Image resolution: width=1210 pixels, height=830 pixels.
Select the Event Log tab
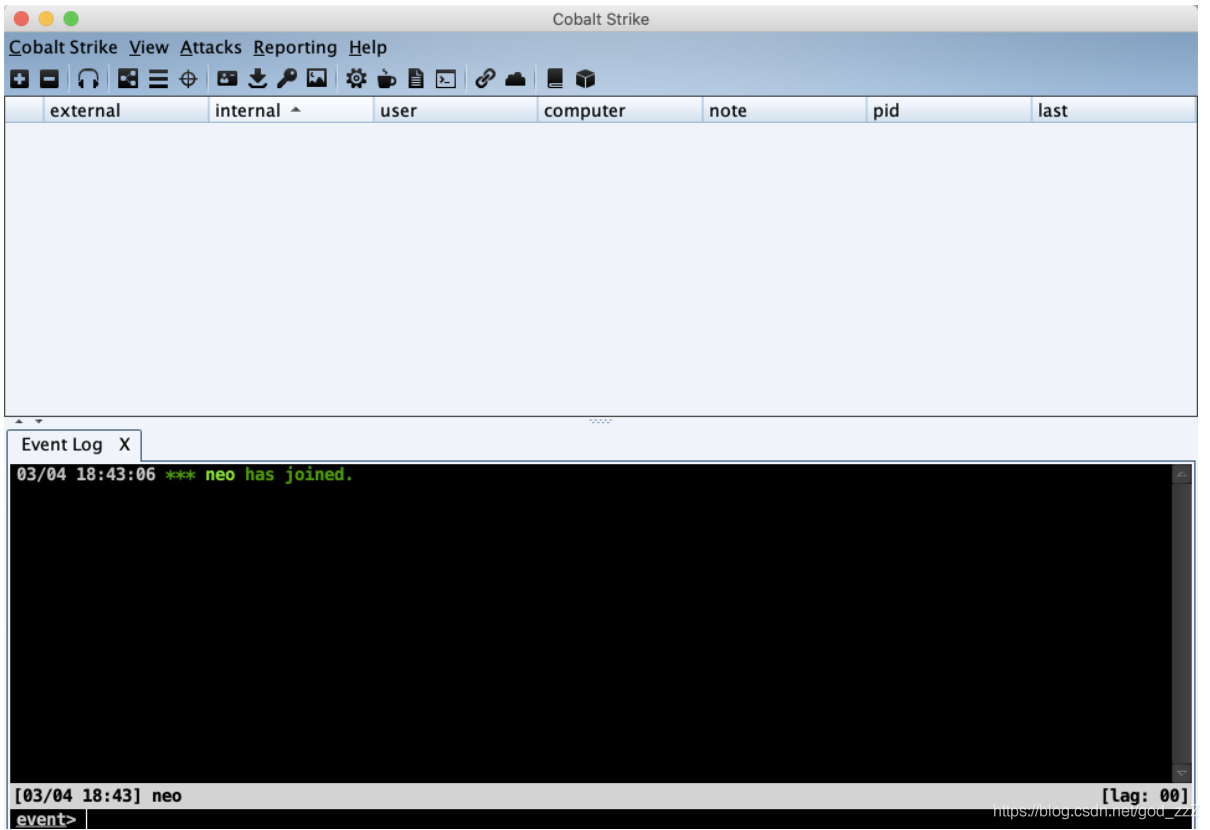[x=62, y=445]
